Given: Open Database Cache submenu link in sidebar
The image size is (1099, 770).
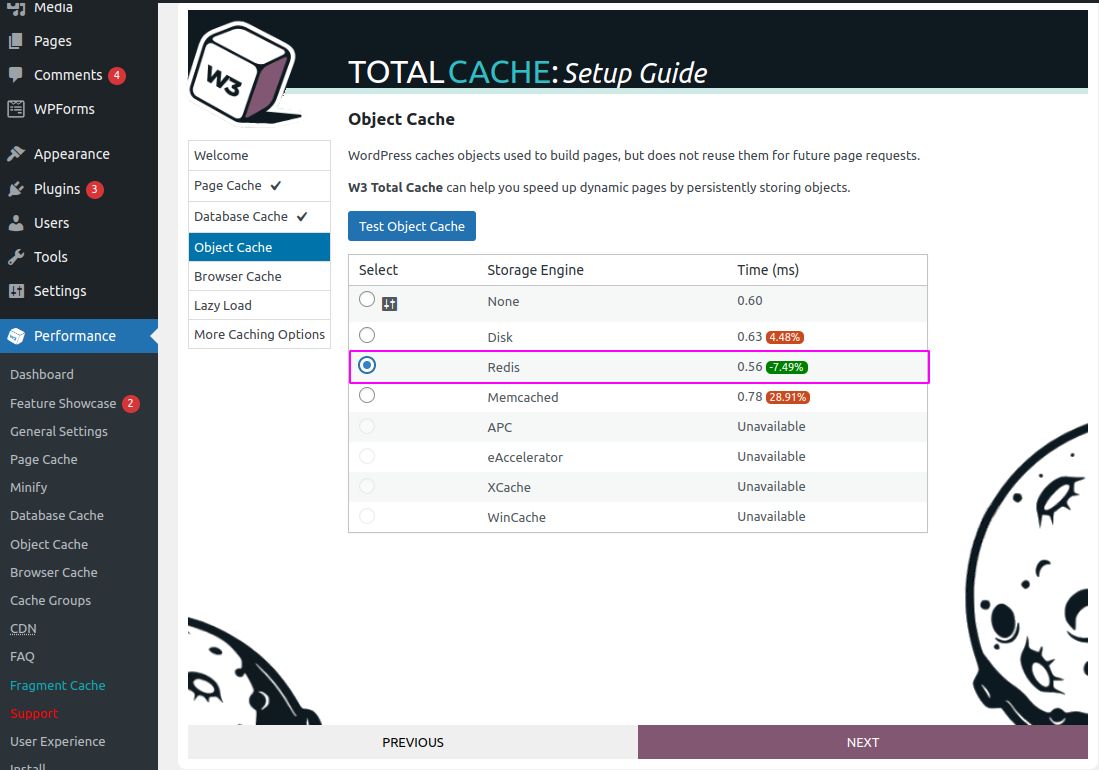Looking at the screenshot, I should pyautogui.click(x=57, y=516).
